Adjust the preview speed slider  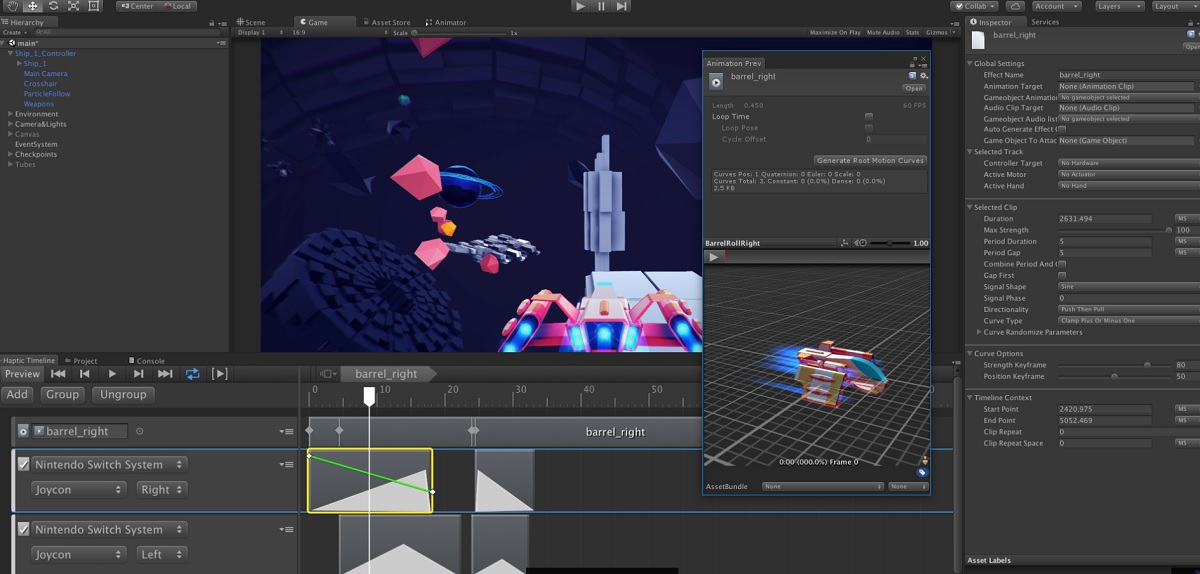coord(890,243)
